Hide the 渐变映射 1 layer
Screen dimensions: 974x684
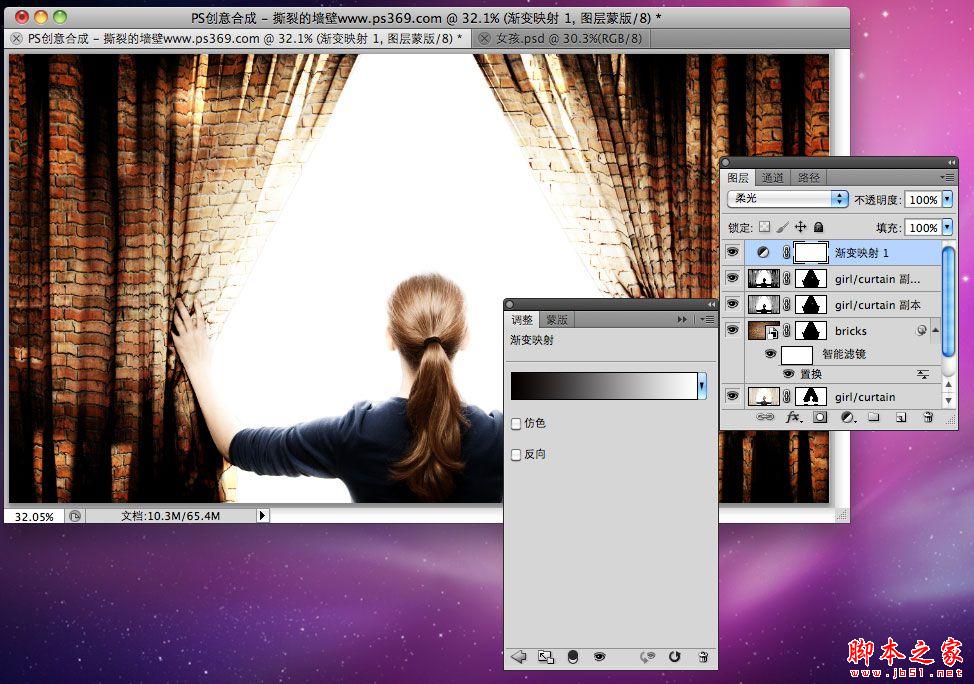733,252
